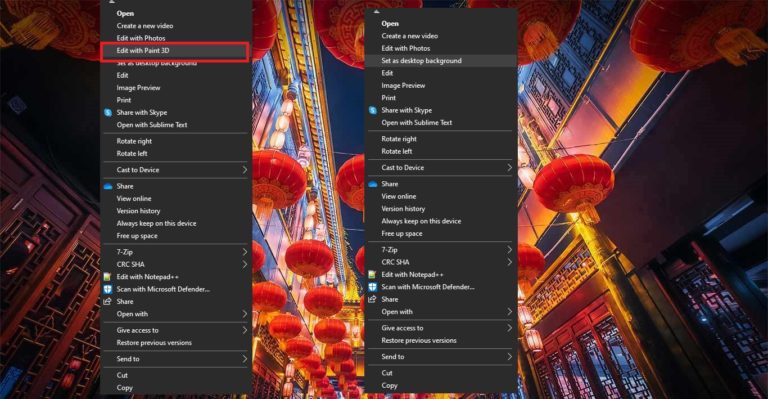Expand the Cast to Device submenu arrow in left menu
Screen dimensions: 768x399
click(244, 170)
